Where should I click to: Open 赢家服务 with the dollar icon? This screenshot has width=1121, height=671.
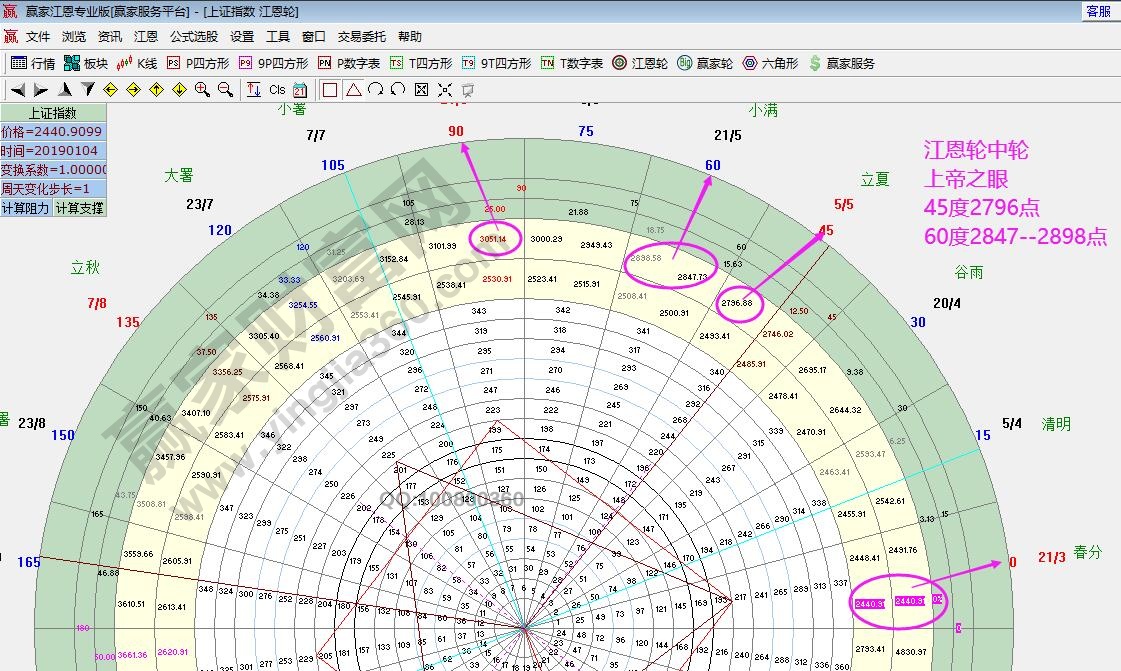click(x=832, y=62)
